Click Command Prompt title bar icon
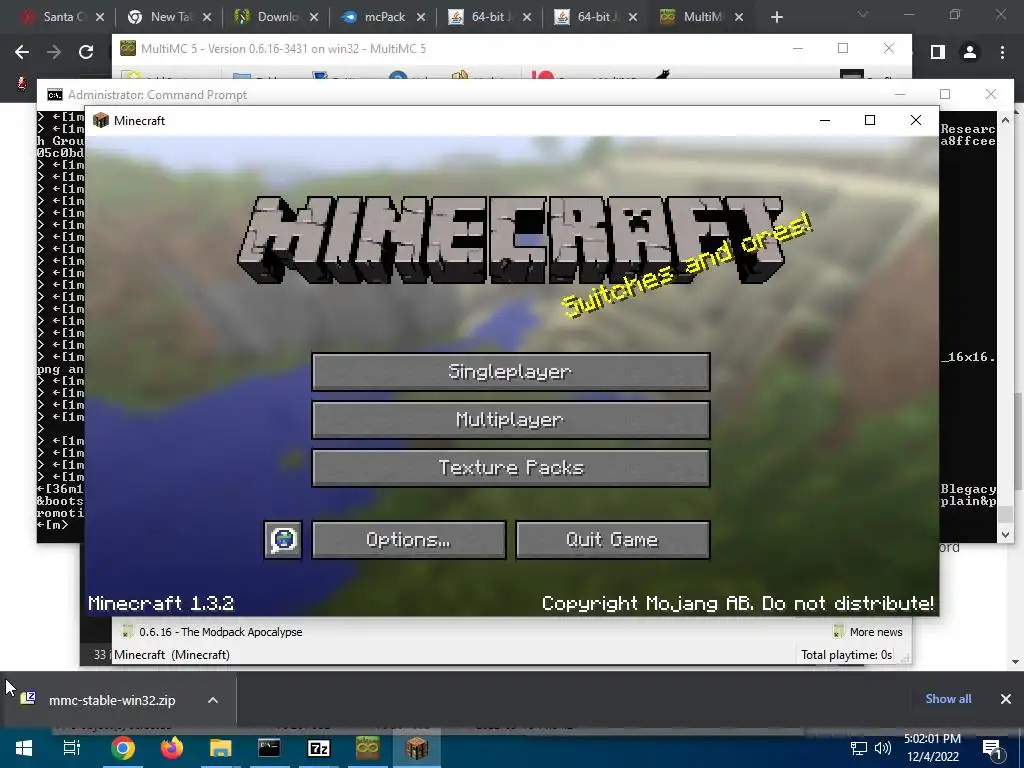This screenshot has height=768, width=1024. pyautogui.click(x=55, y=95)
